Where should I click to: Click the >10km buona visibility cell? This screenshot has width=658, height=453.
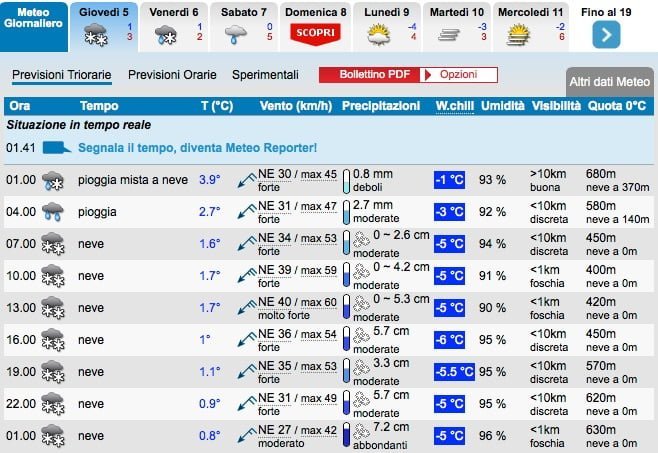click(x=548, y=181)
